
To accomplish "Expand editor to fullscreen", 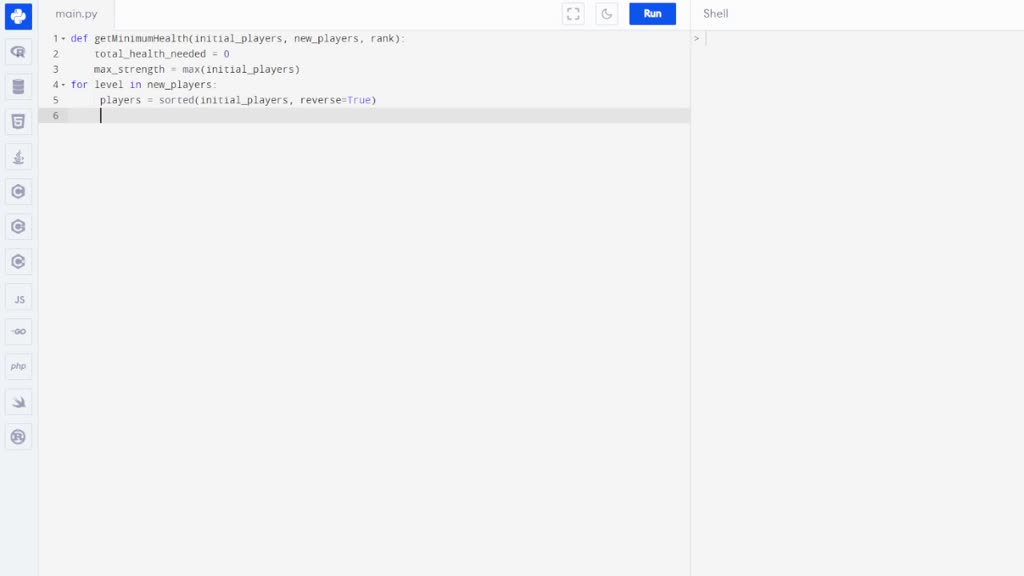I will tap(573, 14).
